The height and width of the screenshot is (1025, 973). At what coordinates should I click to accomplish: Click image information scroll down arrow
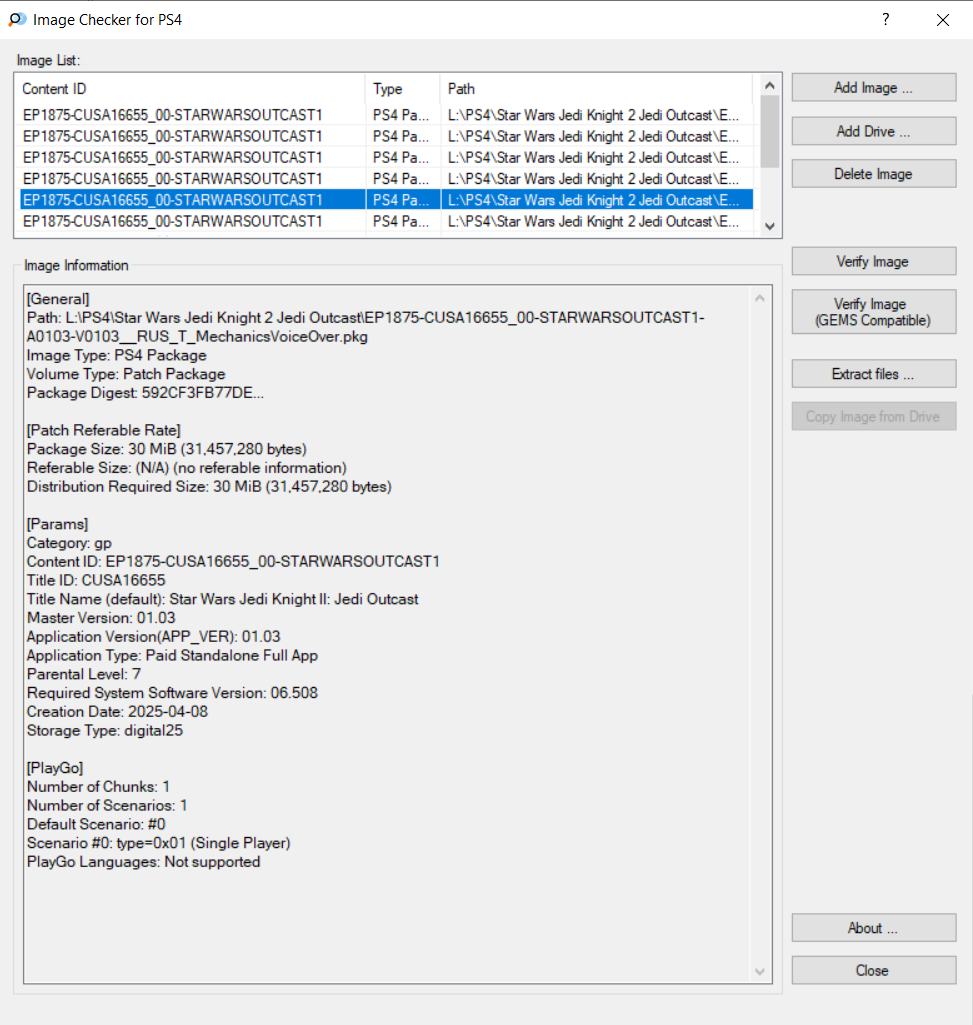tap(760, 972)
